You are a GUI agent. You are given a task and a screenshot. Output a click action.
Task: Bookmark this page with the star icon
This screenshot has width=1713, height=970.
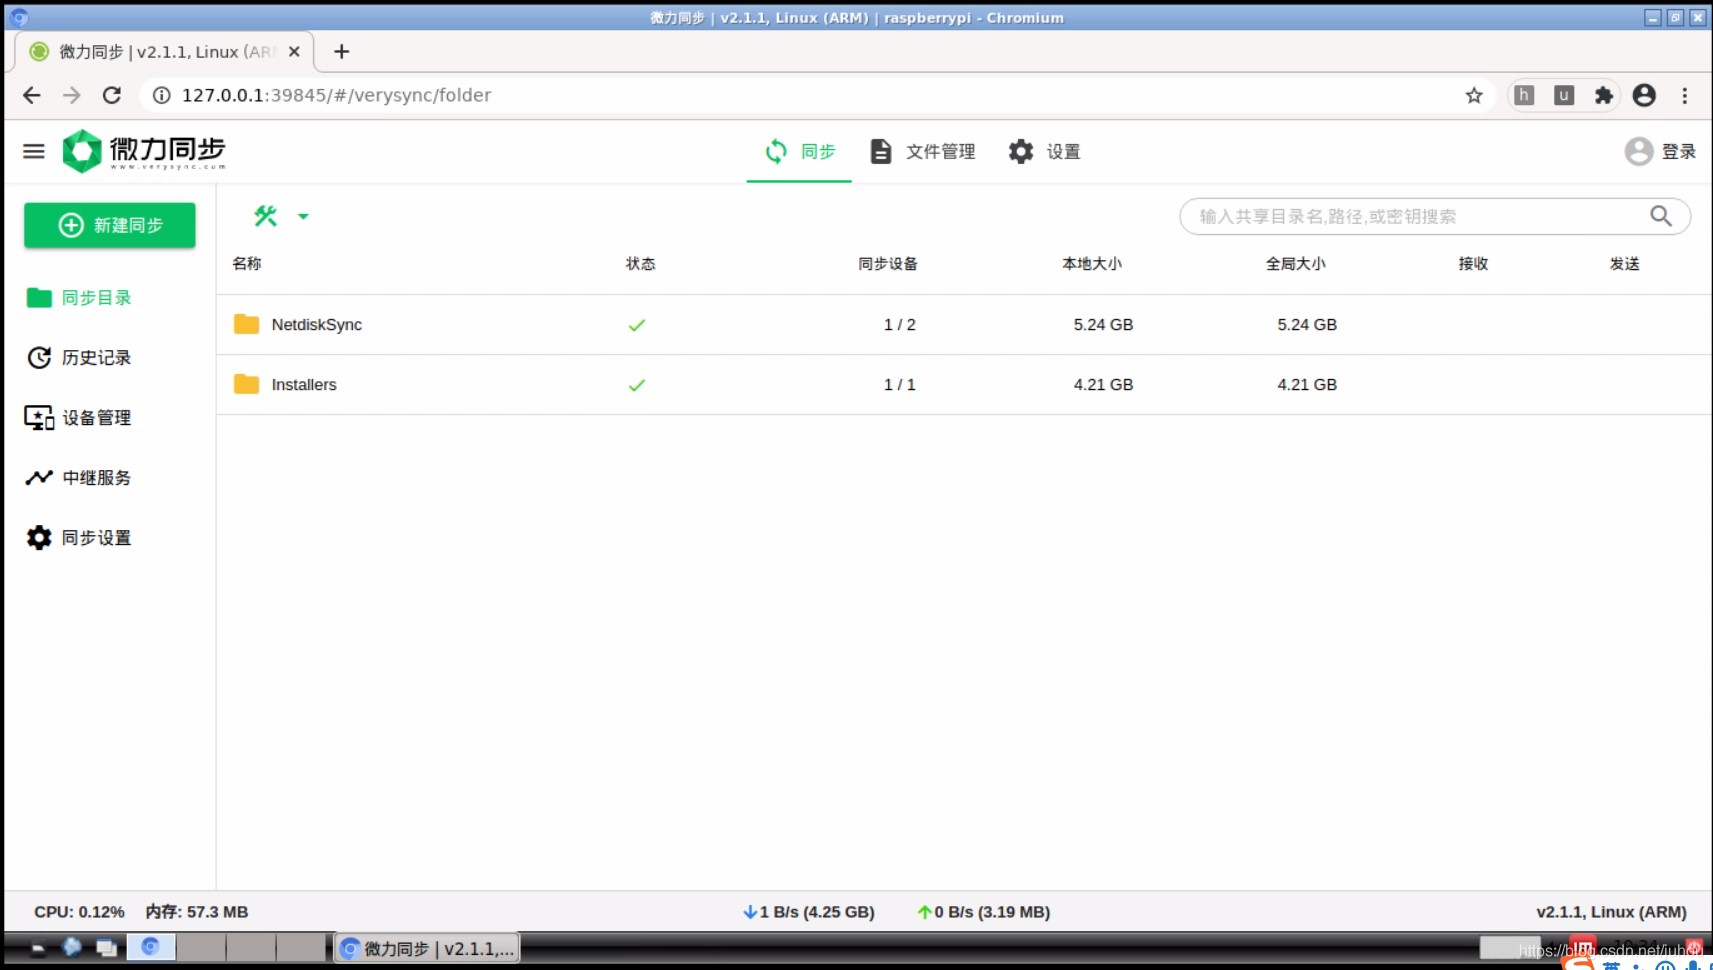(x=1474, y=95)
